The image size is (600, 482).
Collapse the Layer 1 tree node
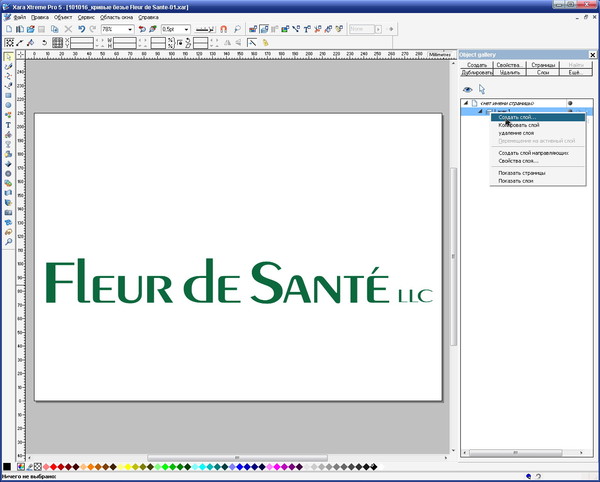click(x=480, y=111)
